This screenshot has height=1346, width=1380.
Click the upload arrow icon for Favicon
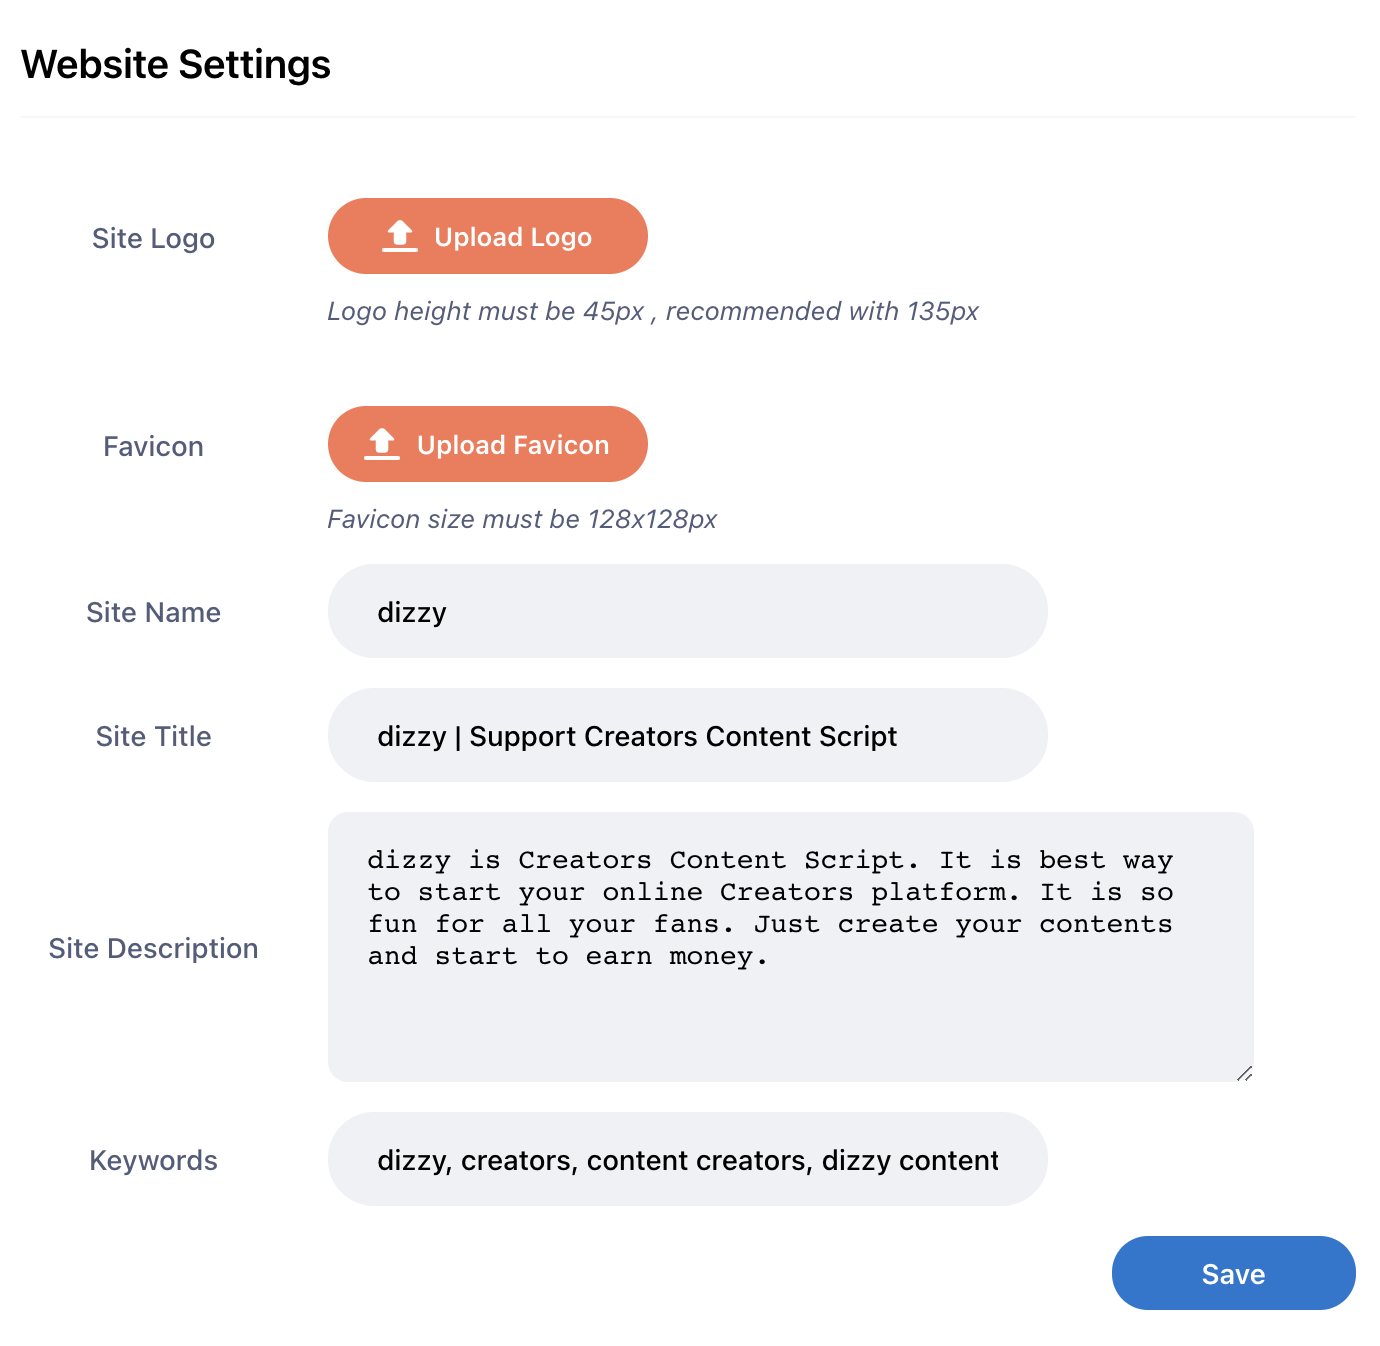coord(382,444)
